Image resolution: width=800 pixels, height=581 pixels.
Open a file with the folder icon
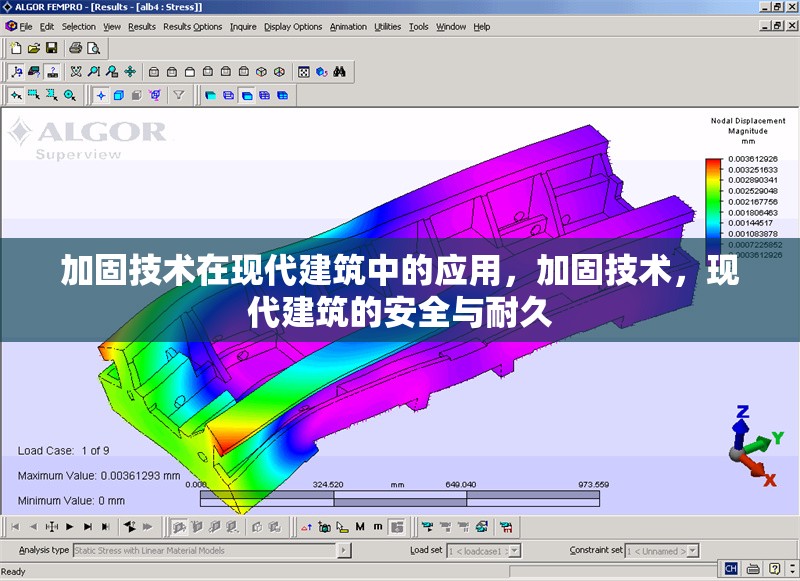[34, 48]
